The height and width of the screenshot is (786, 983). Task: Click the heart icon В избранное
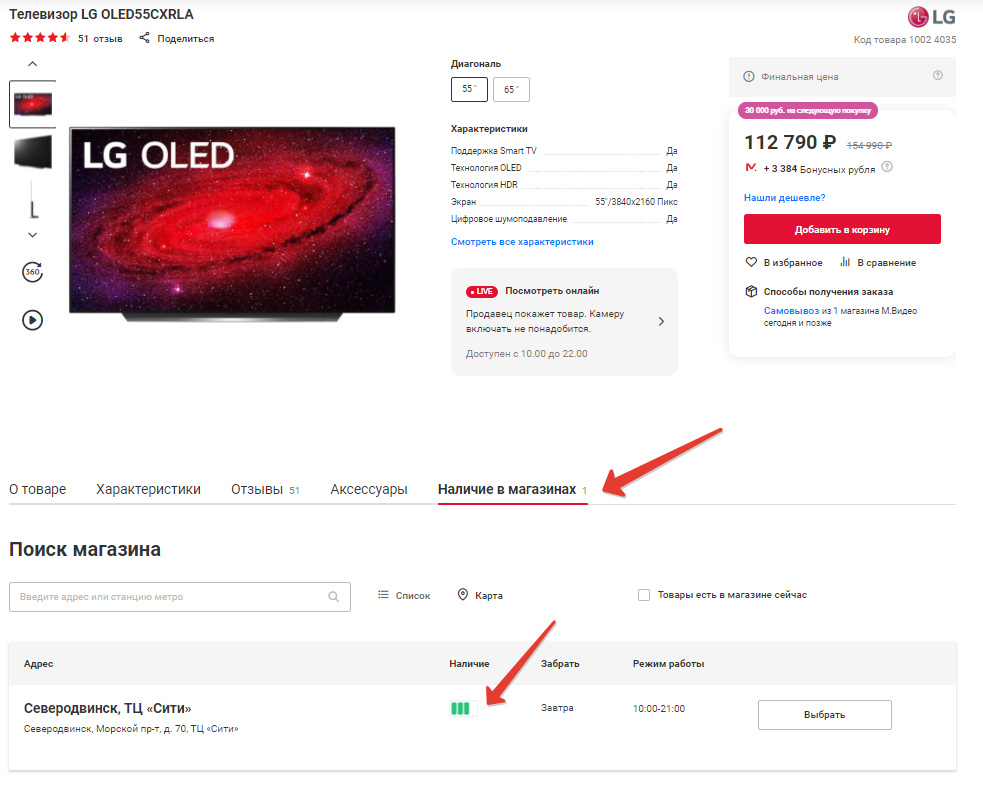(751, 262)
